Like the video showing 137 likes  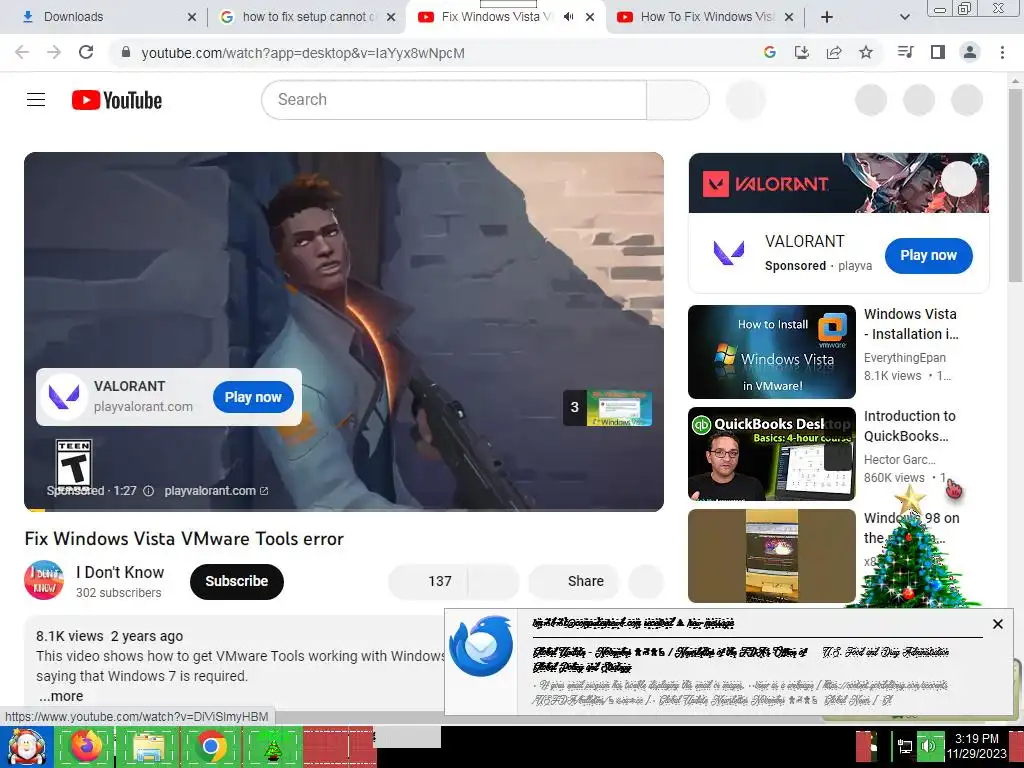(428, 581)
